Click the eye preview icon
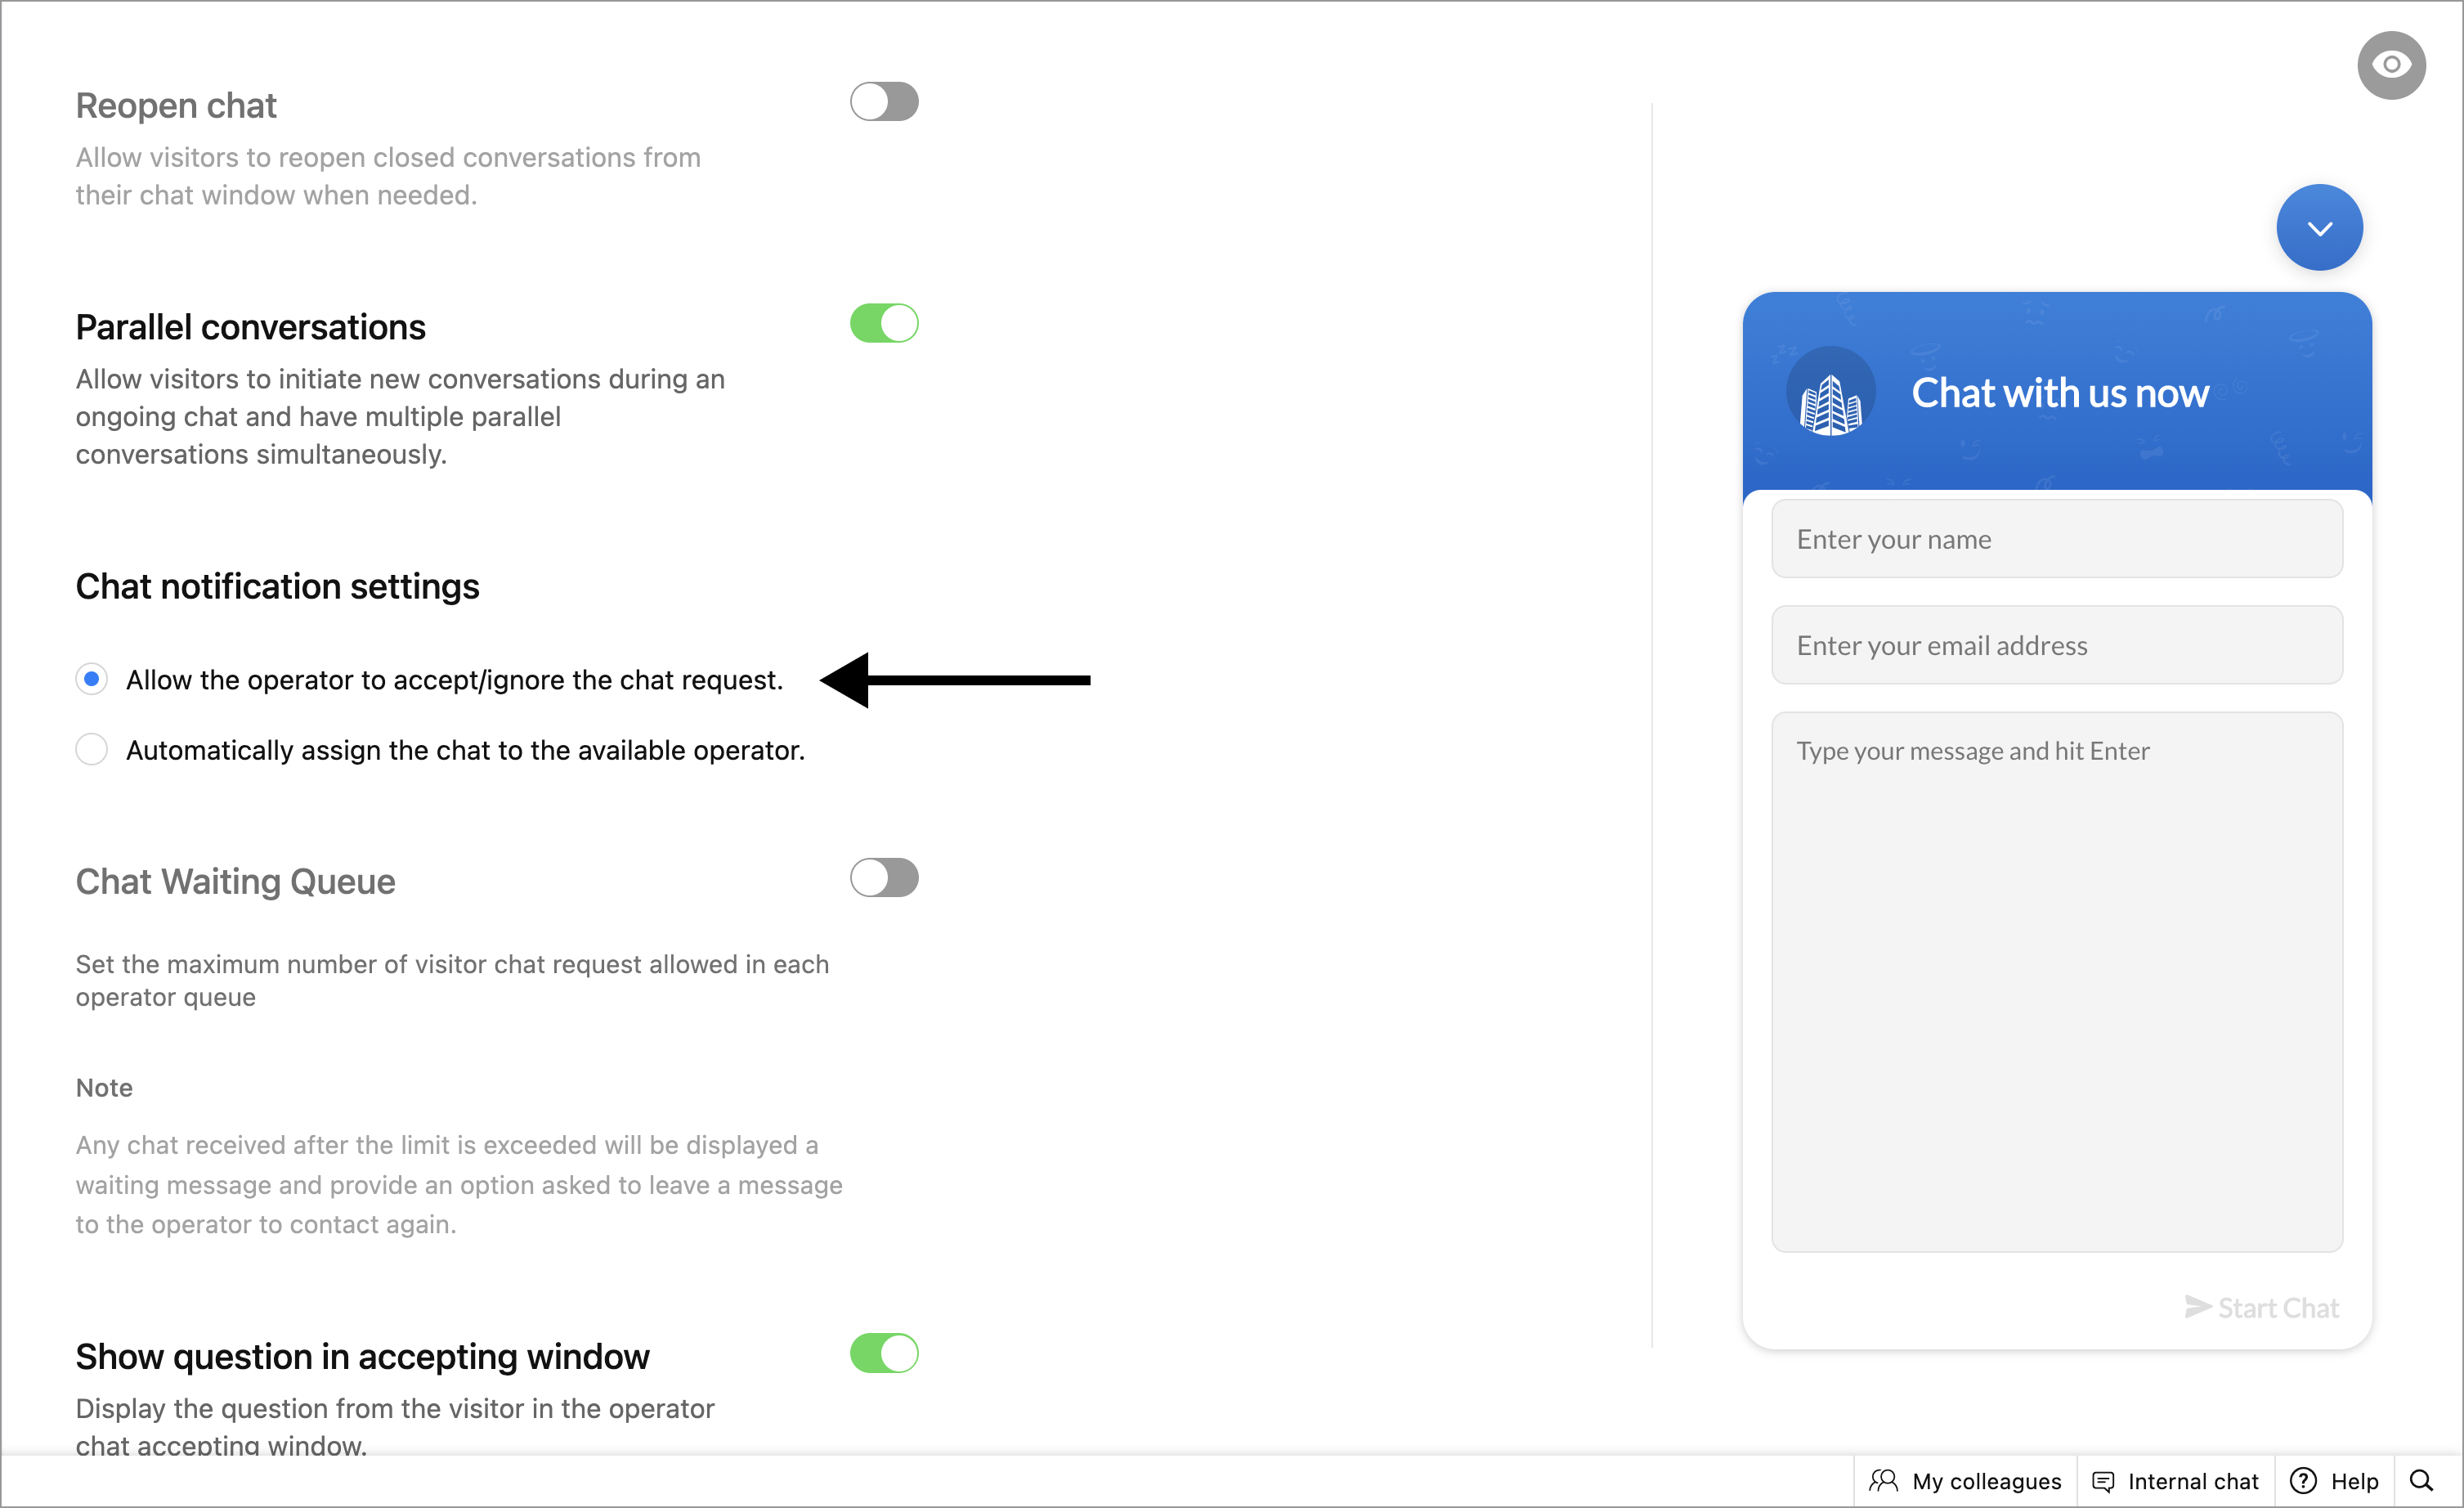 click(2391, 65)
